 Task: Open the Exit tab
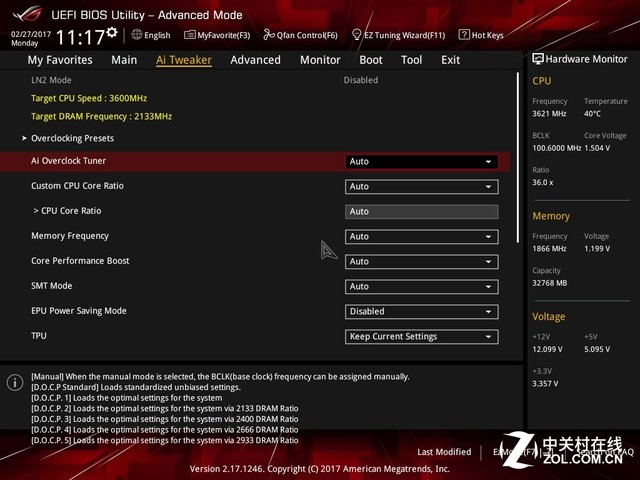450,60
